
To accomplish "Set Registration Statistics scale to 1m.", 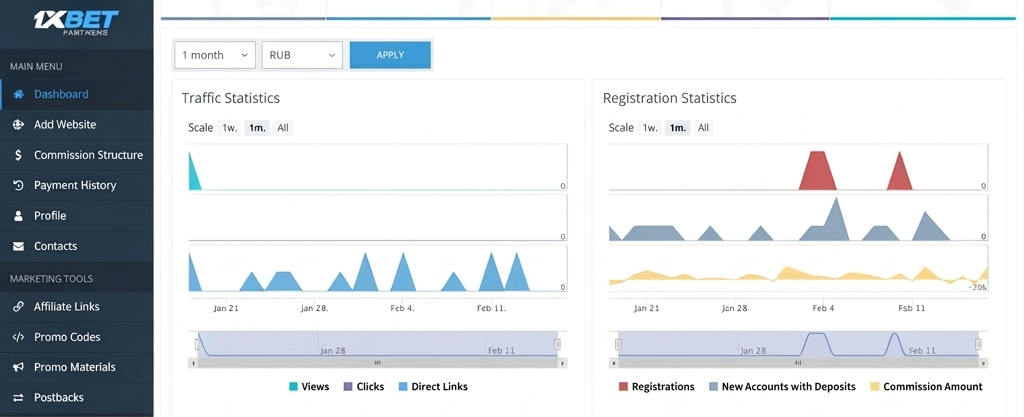I will point(678,128).
